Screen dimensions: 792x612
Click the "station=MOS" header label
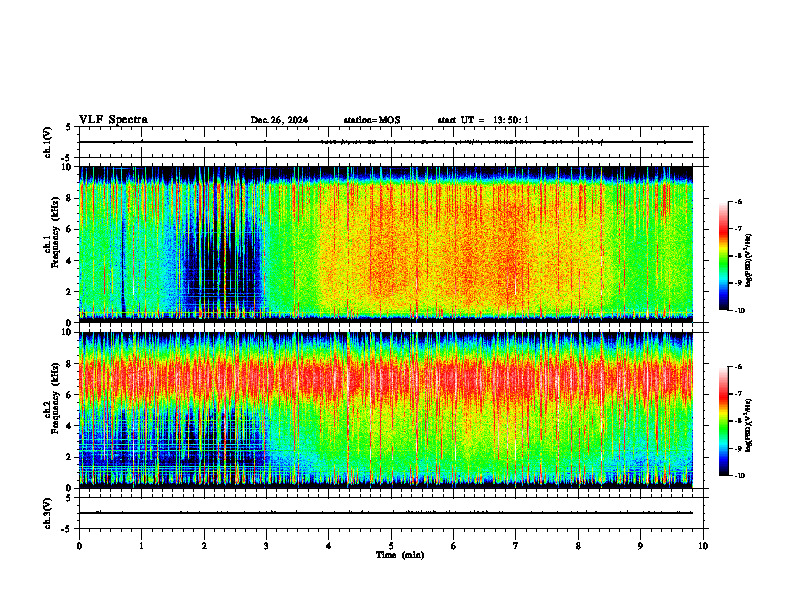[372, 120]
